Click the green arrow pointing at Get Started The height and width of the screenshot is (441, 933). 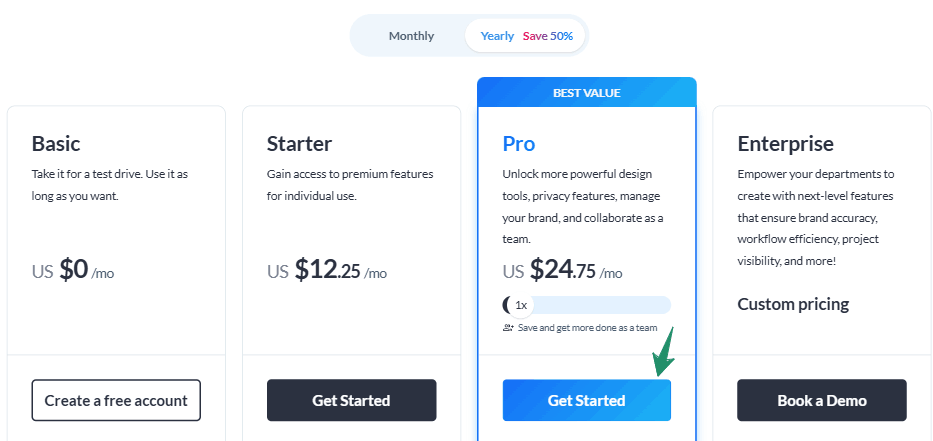pos(663,353)
